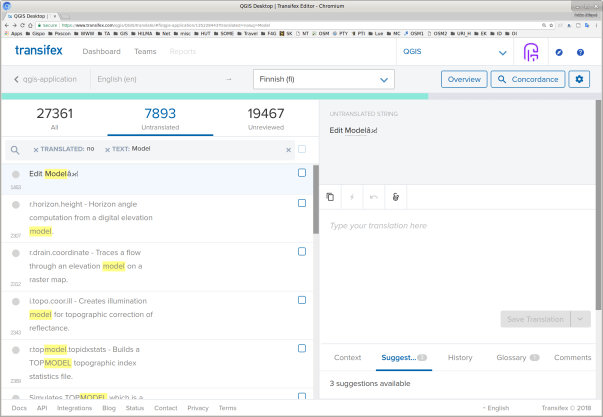Click the search magnifier in filter bar

click(15, 149)
